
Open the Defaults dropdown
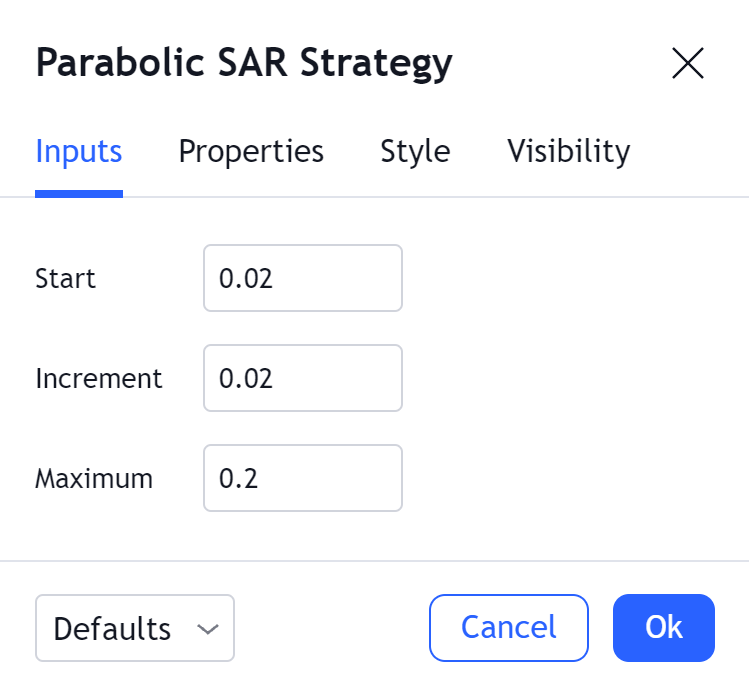tap(134, 628)
